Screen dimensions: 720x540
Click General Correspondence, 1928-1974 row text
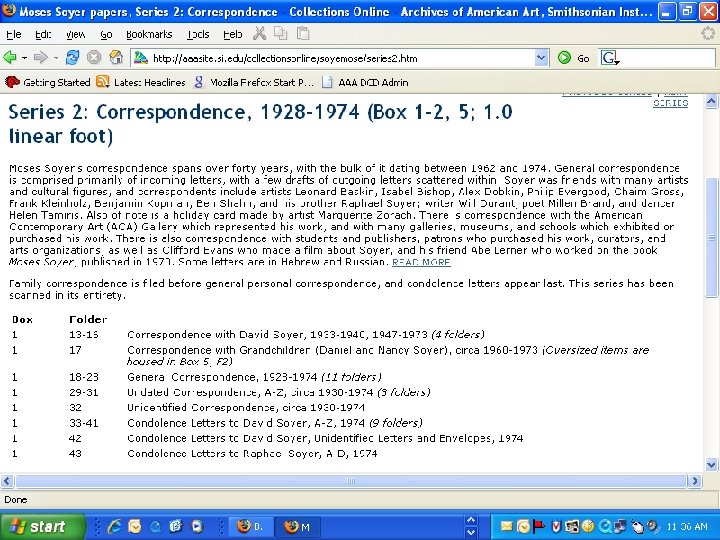point(254,377)
